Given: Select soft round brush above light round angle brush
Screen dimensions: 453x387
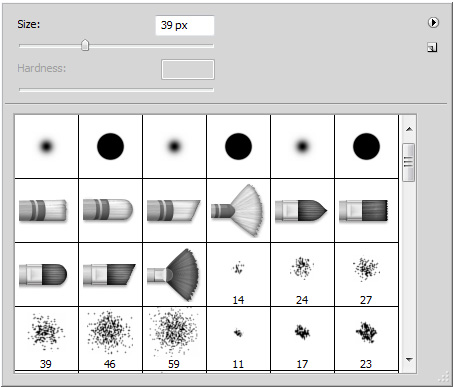Looking at the screenshot, I should point(174,147).
